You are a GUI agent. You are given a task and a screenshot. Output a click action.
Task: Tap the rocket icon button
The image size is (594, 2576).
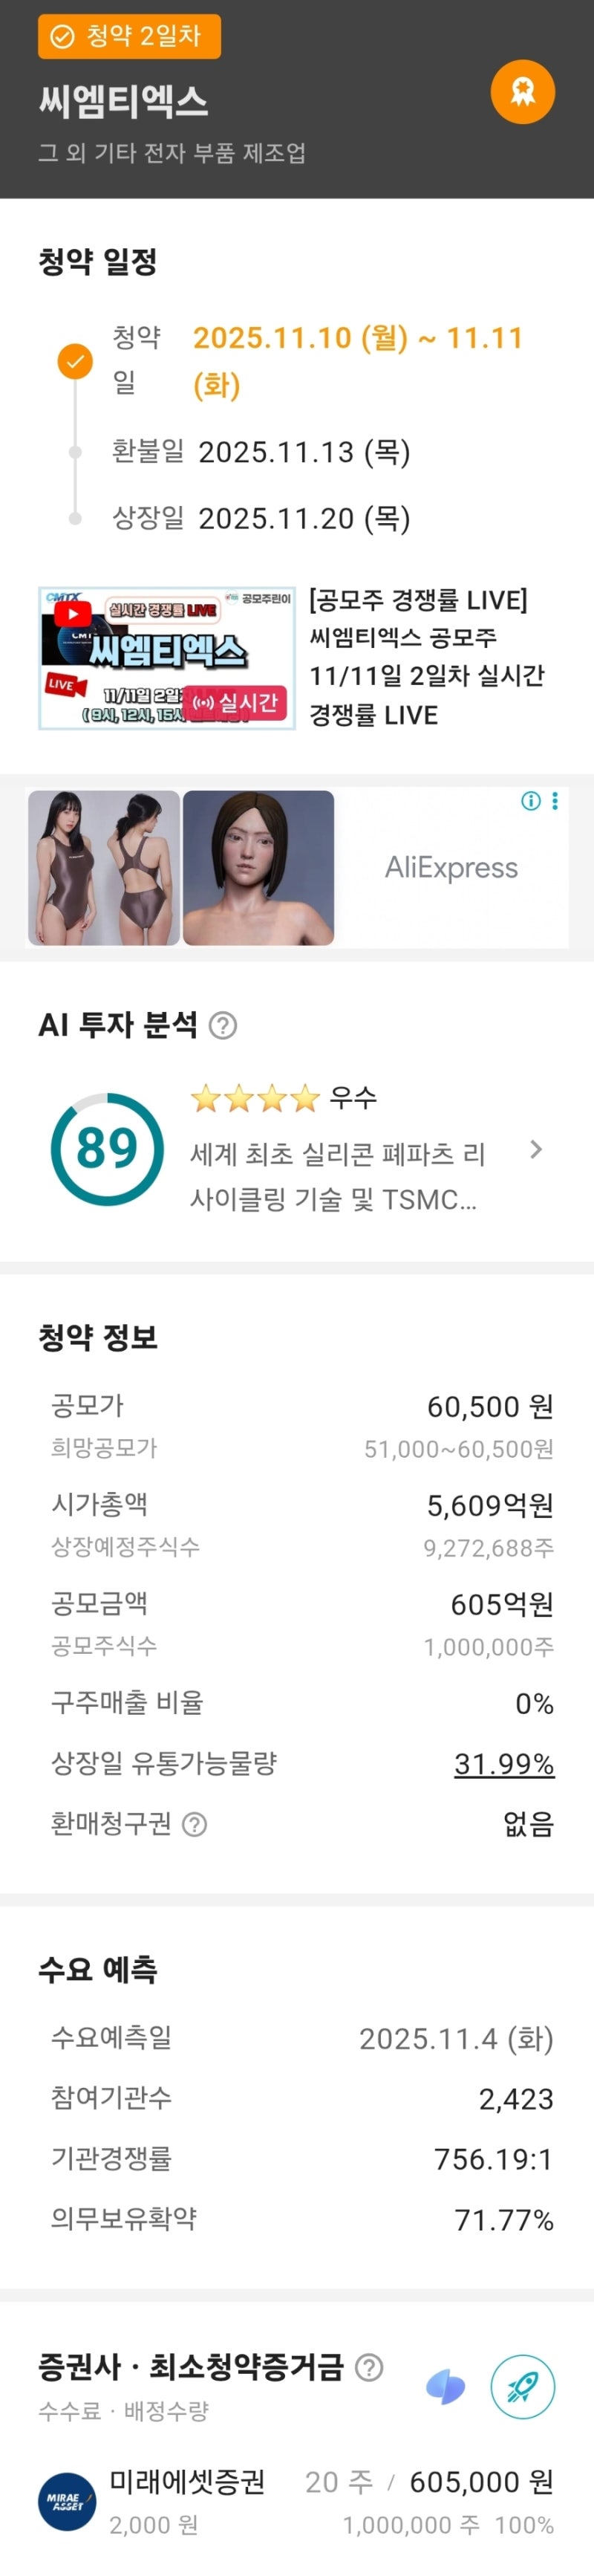tap(522, 2387)
